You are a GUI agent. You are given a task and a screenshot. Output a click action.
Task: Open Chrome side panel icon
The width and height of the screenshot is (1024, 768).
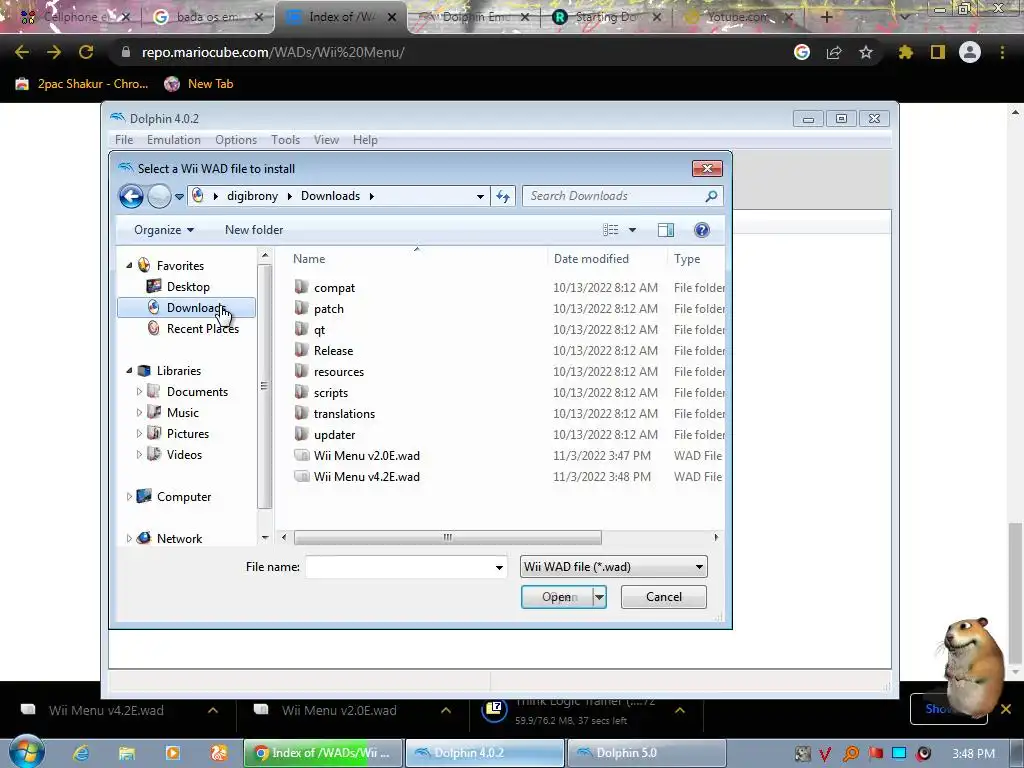pyautogui.click(x=938, y=52)
